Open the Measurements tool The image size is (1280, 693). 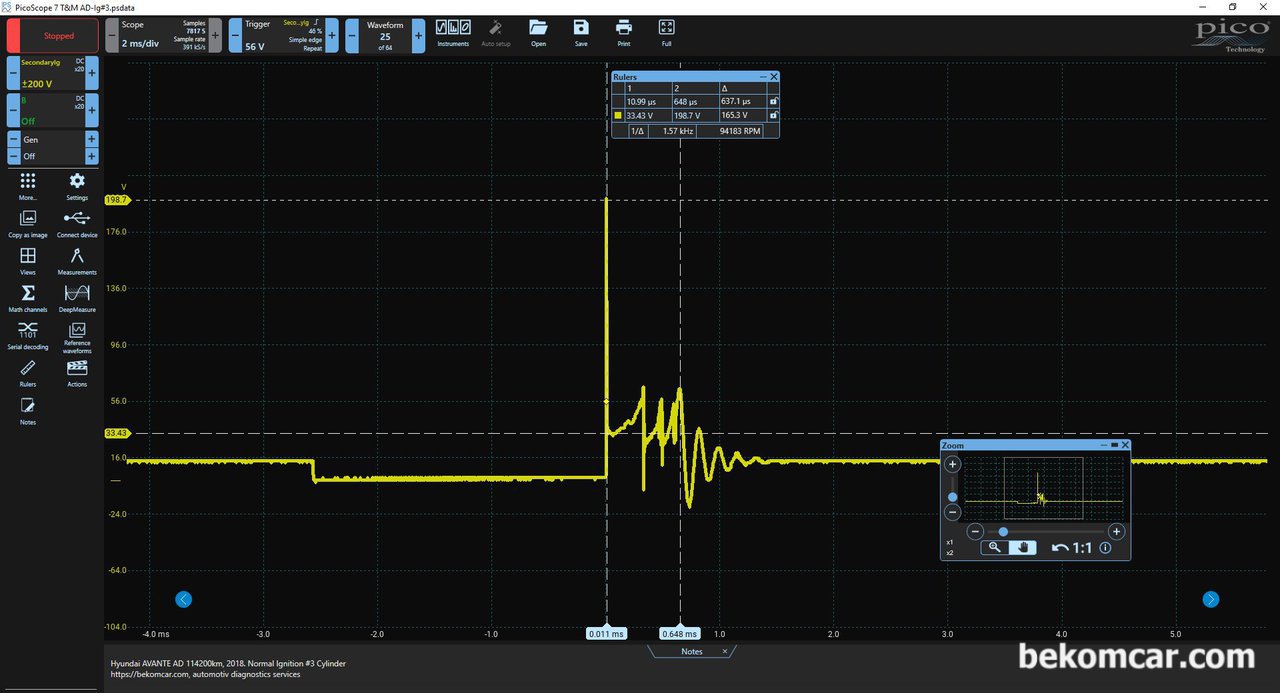(77, 261)
